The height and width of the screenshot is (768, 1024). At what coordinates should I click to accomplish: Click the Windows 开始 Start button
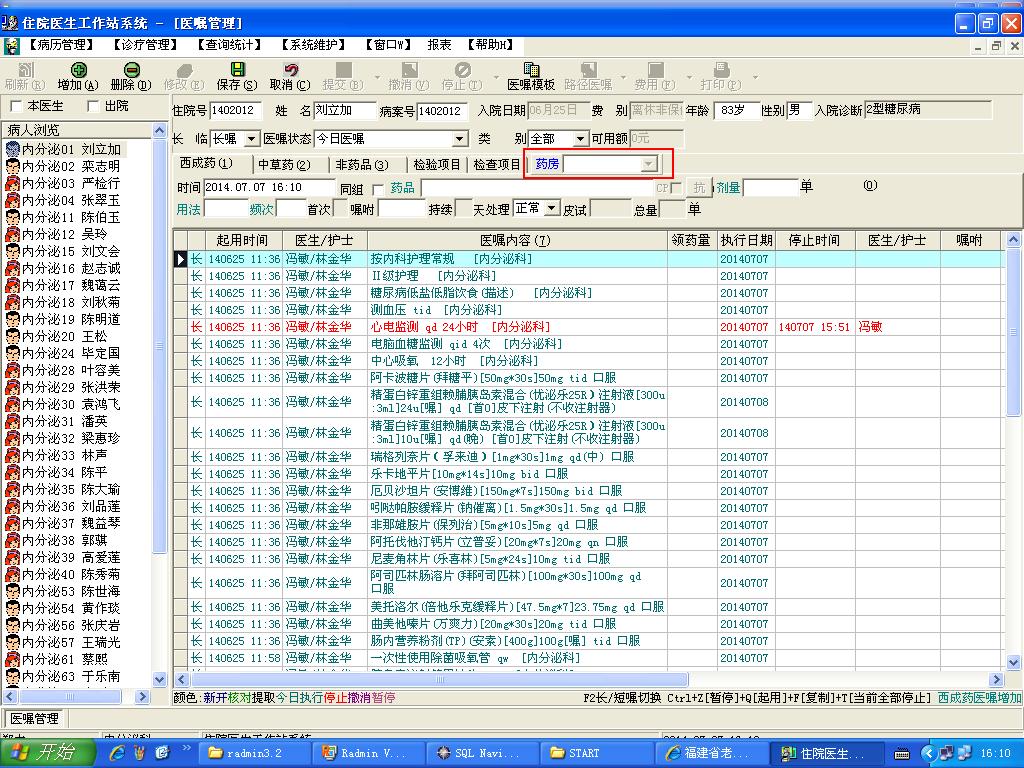point(47,753)
